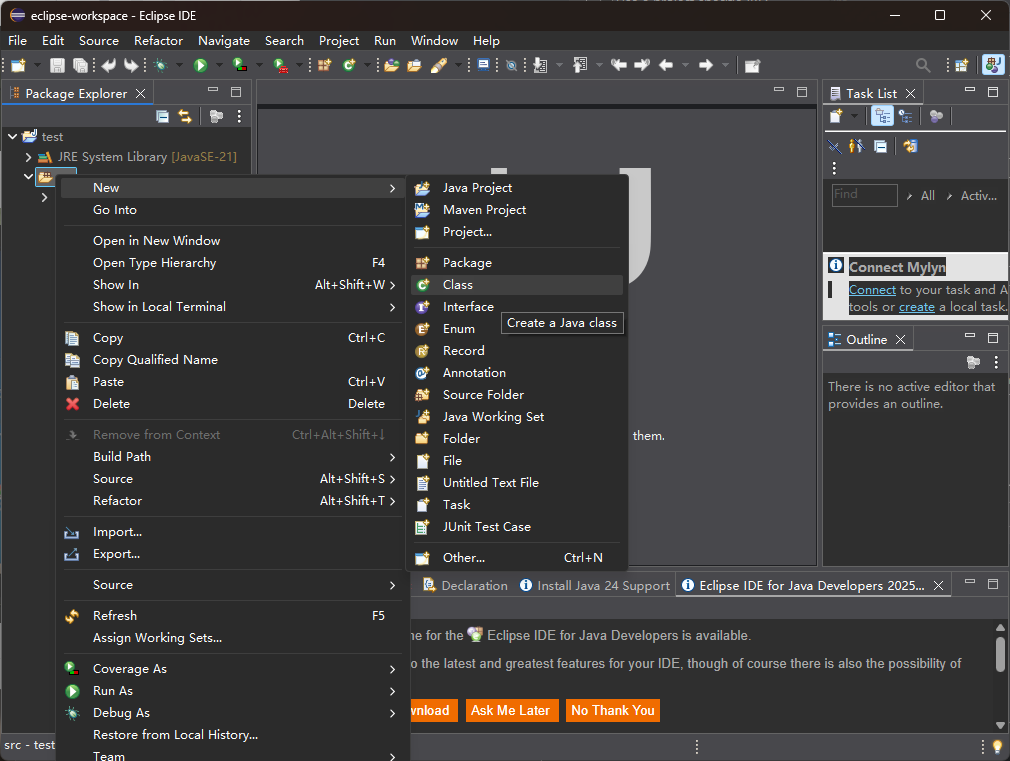
Task: Click Find field in Task List
Action: pyautogui.click(x=864, y=195)
